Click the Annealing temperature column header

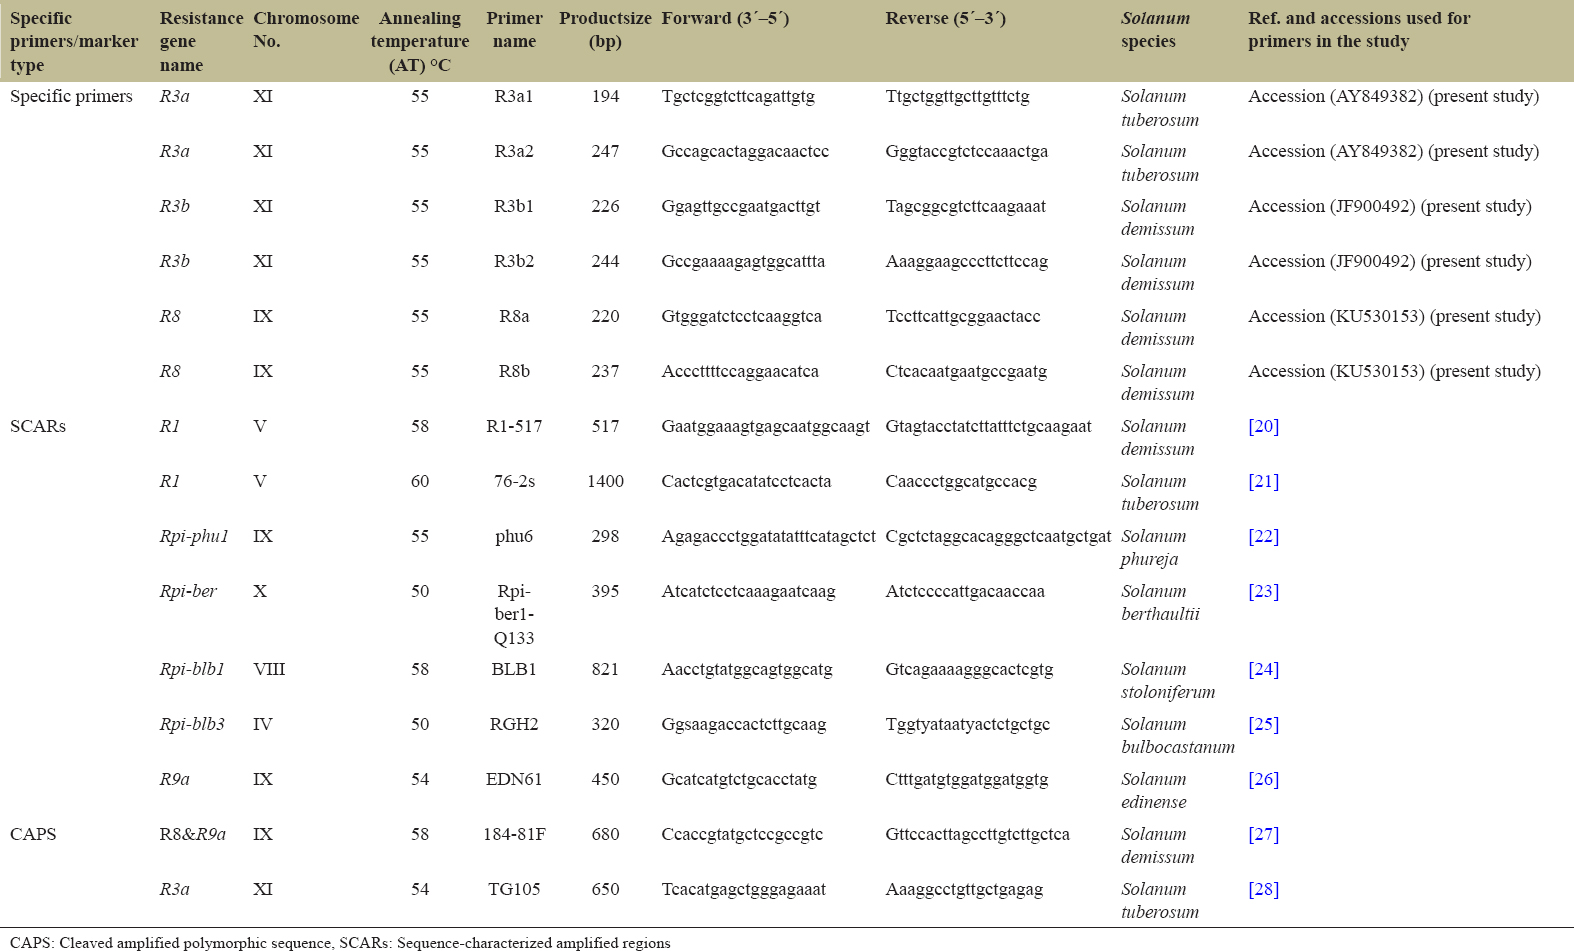[419, 42]
